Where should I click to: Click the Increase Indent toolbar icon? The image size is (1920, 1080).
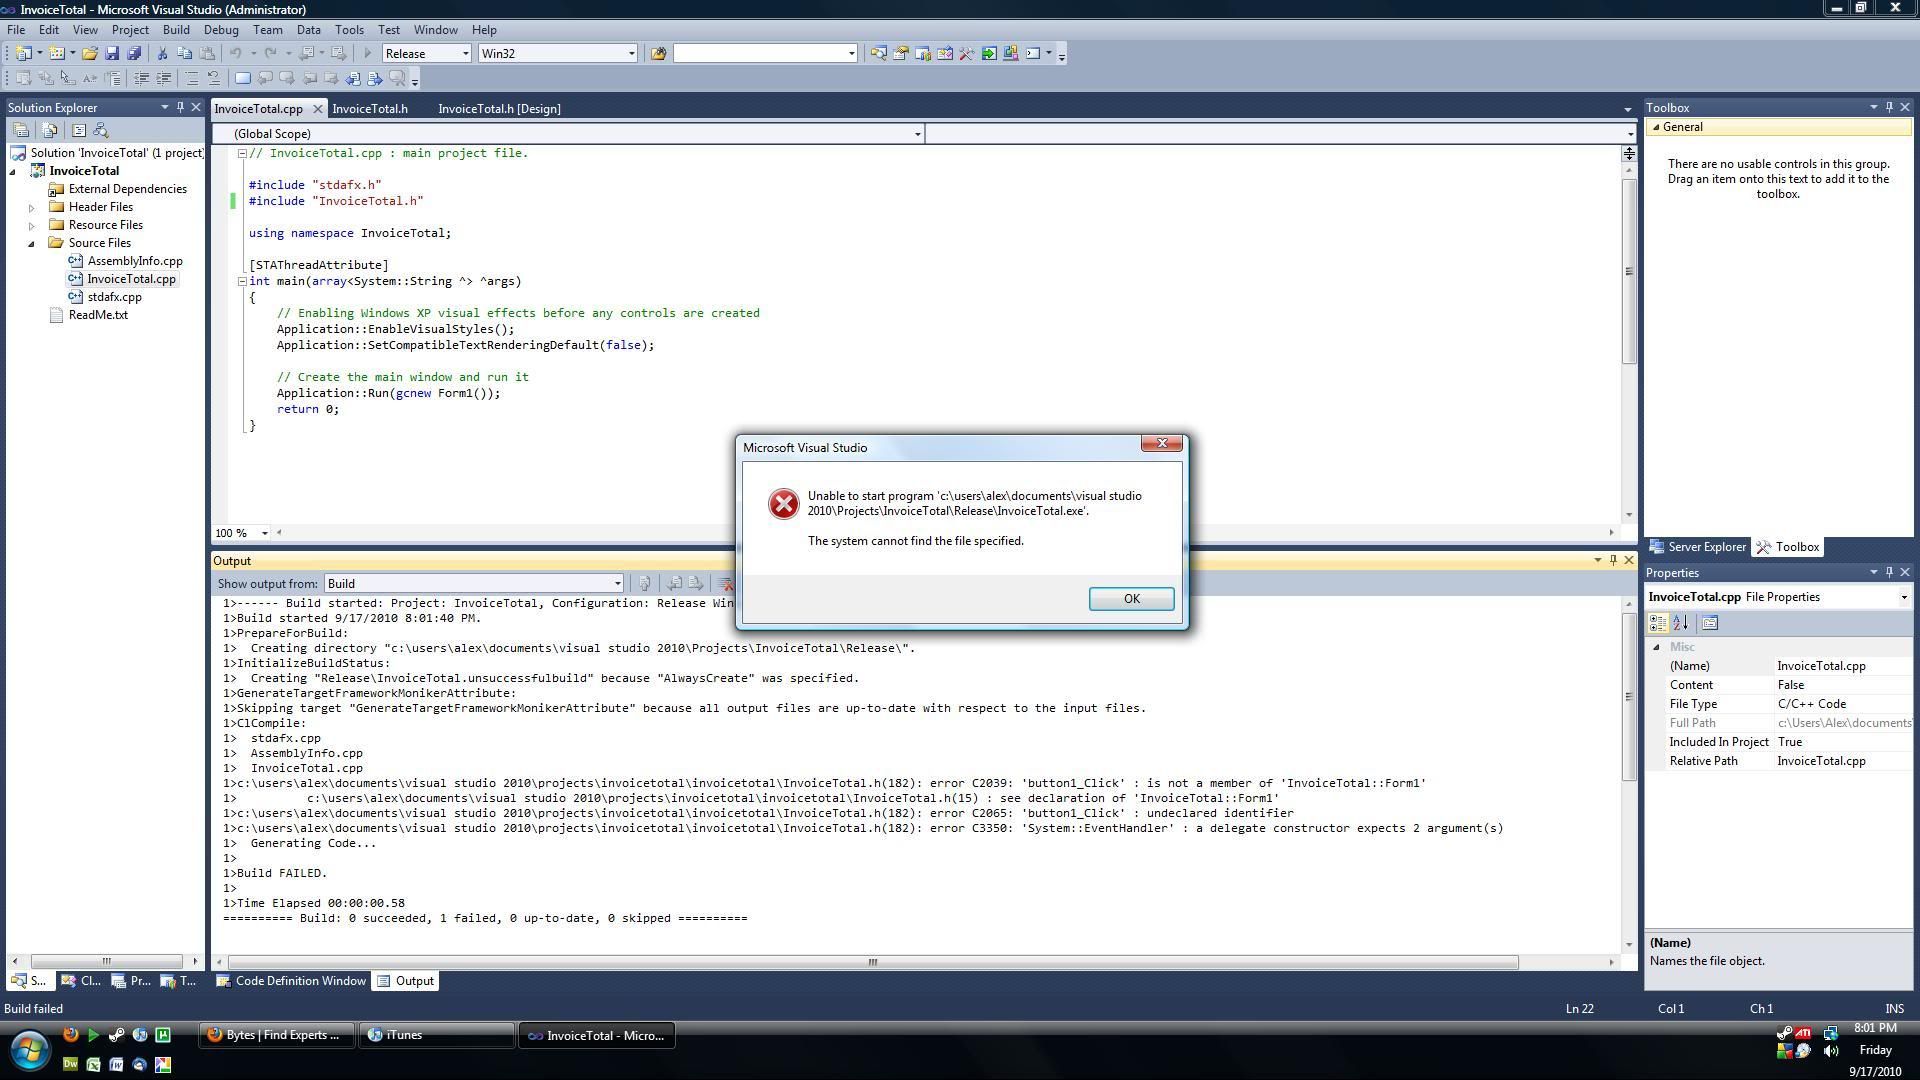click(x=164, y=78)
